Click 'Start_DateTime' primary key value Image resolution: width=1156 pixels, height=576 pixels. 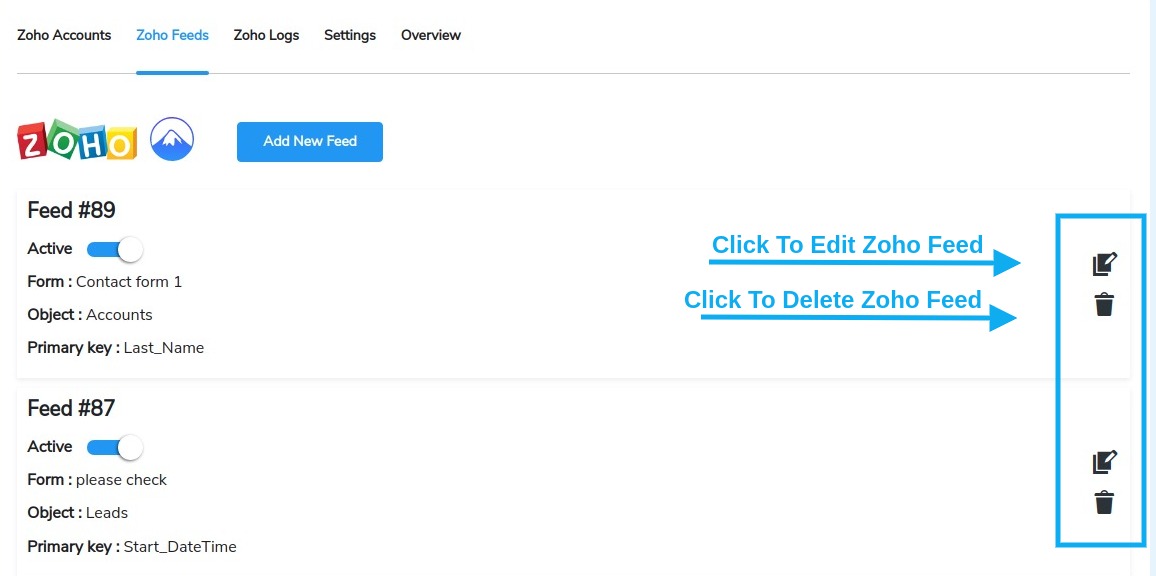(x=180, y=547)
